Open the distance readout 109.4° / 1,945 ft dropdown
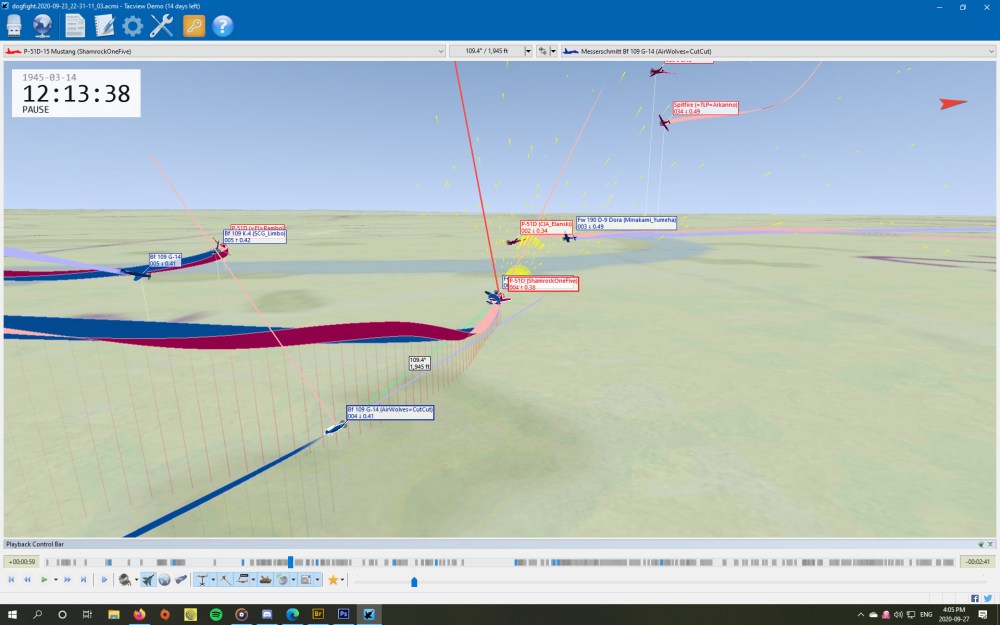 point(528,51)
